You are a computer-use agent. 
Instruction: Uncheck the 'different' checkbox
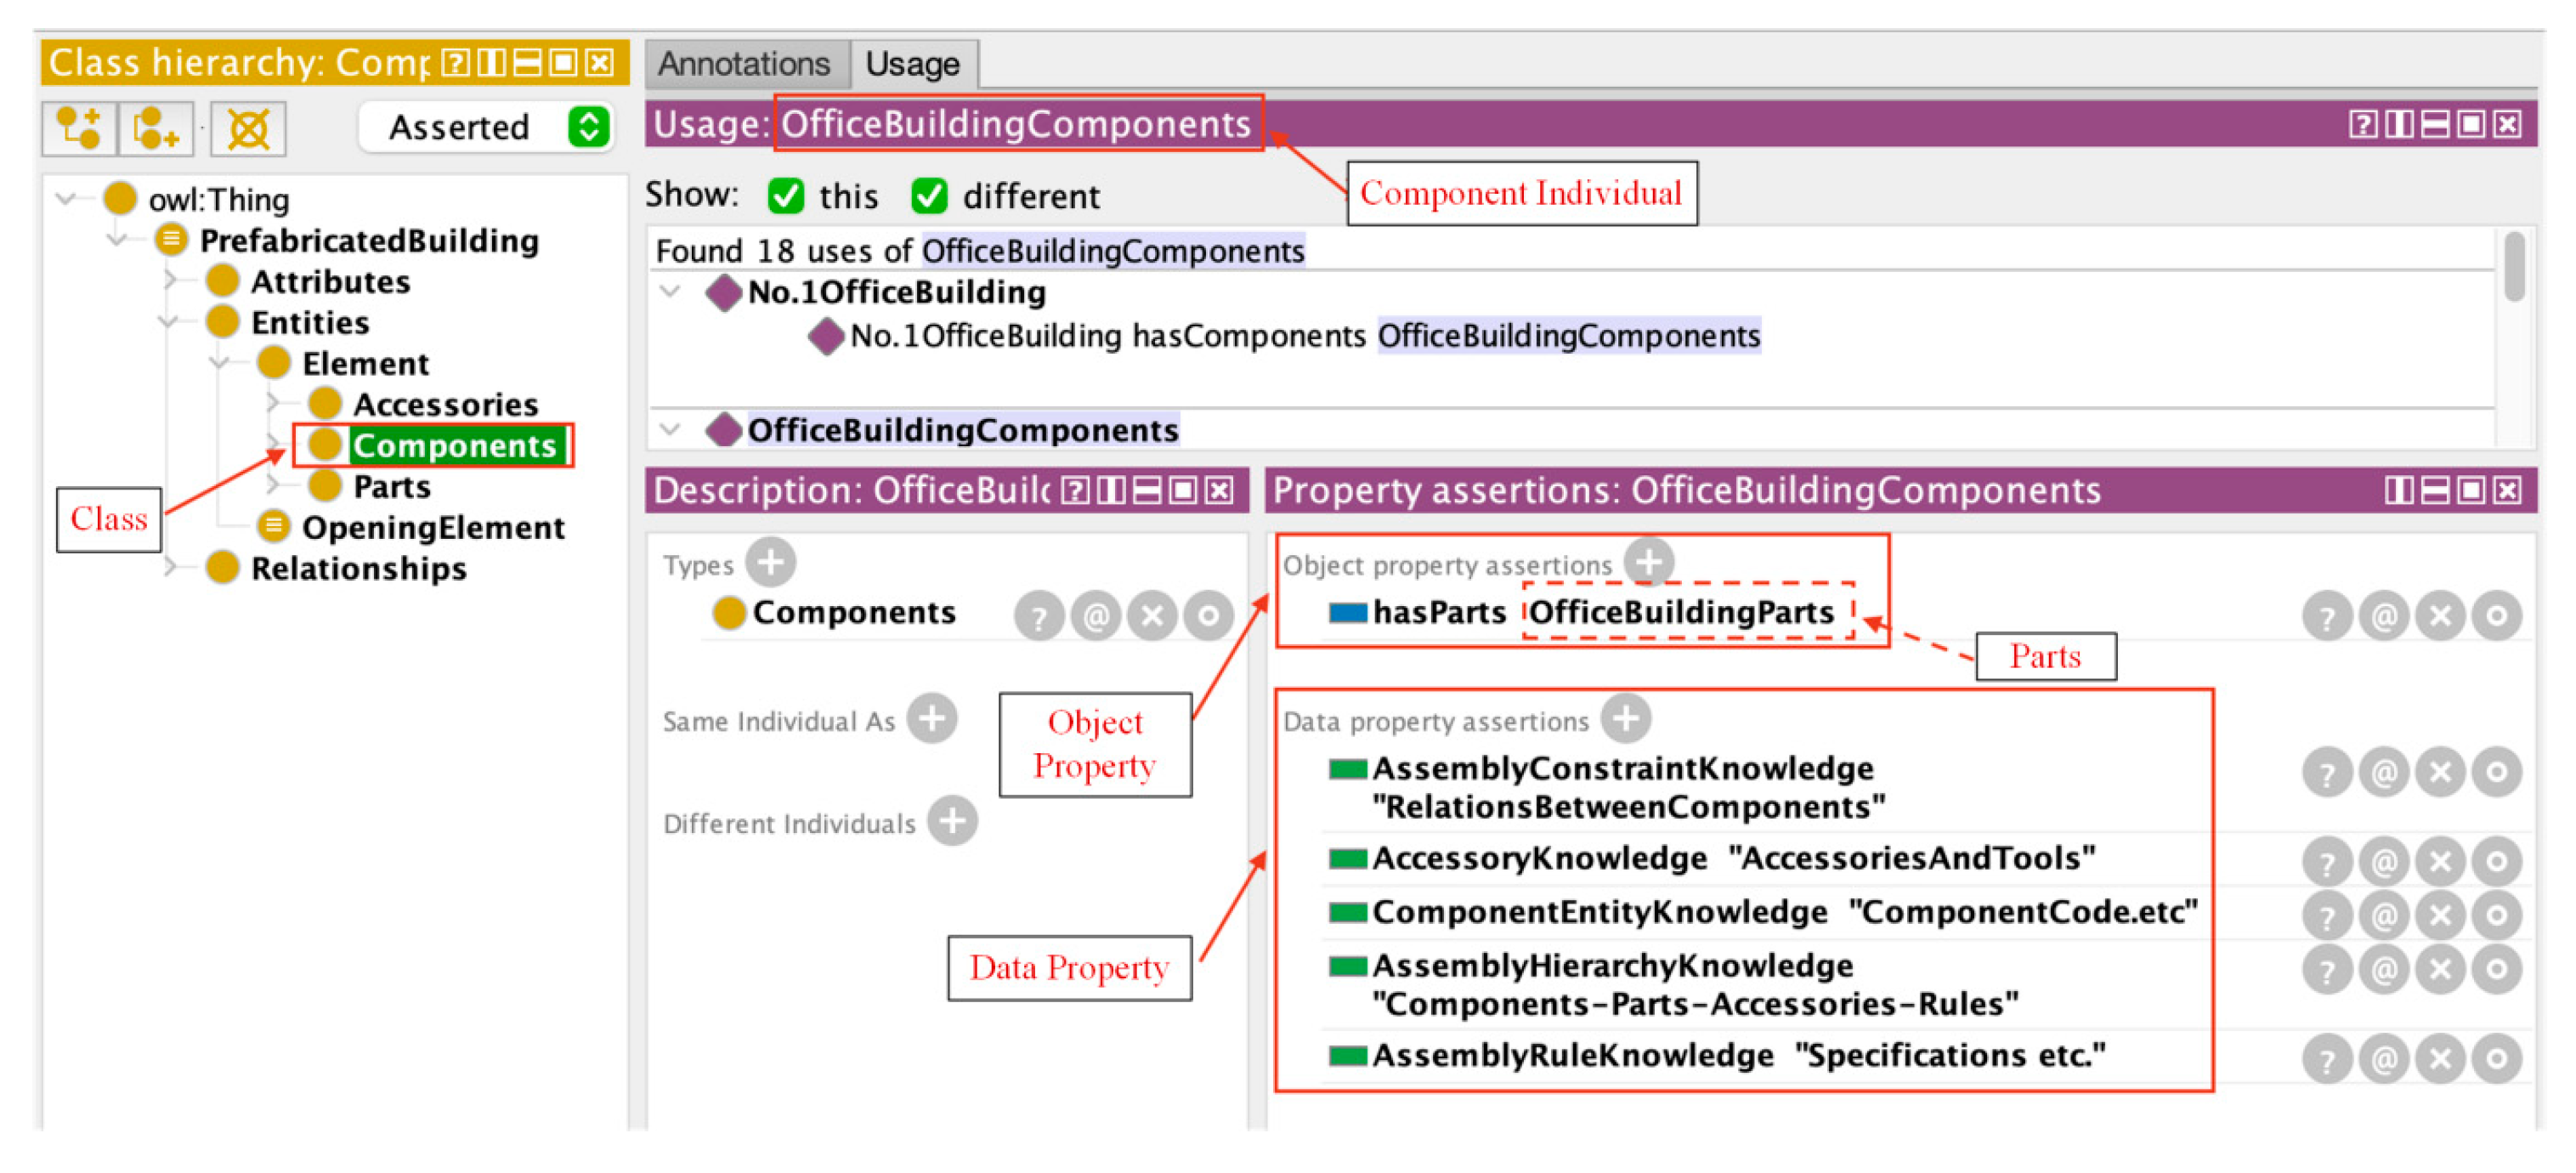click(x=929, y=195)
